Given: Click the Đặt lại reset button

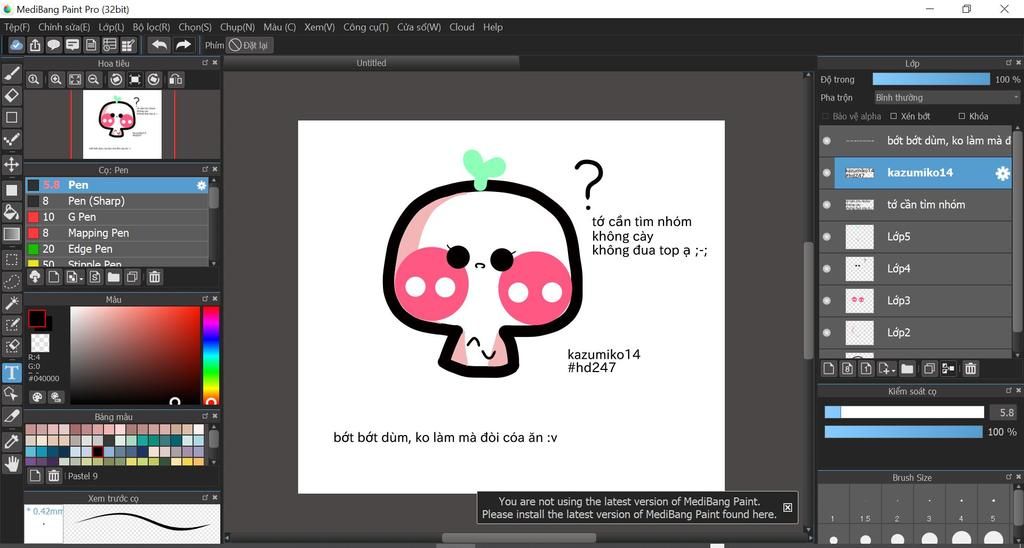Looking at the screenshot, I should tap(249, 45).
